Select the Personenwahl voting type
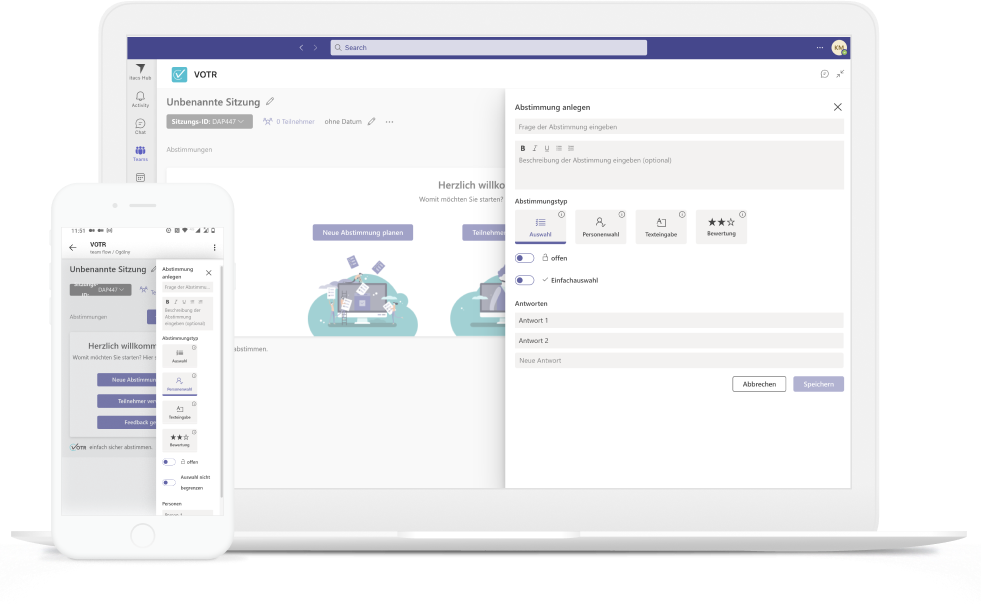 pyautogui.click(x=601, y=227)
